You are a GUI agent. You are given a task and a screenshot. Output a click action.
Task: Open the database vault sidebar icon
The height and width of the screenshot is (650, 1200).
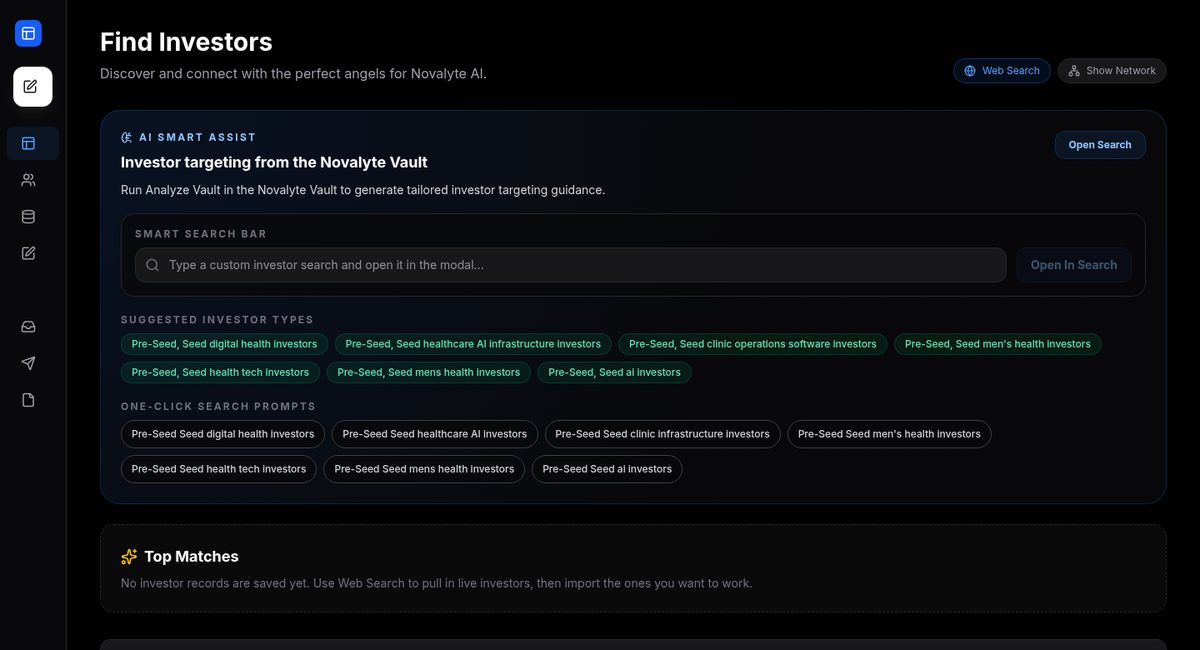pos(28,217)
